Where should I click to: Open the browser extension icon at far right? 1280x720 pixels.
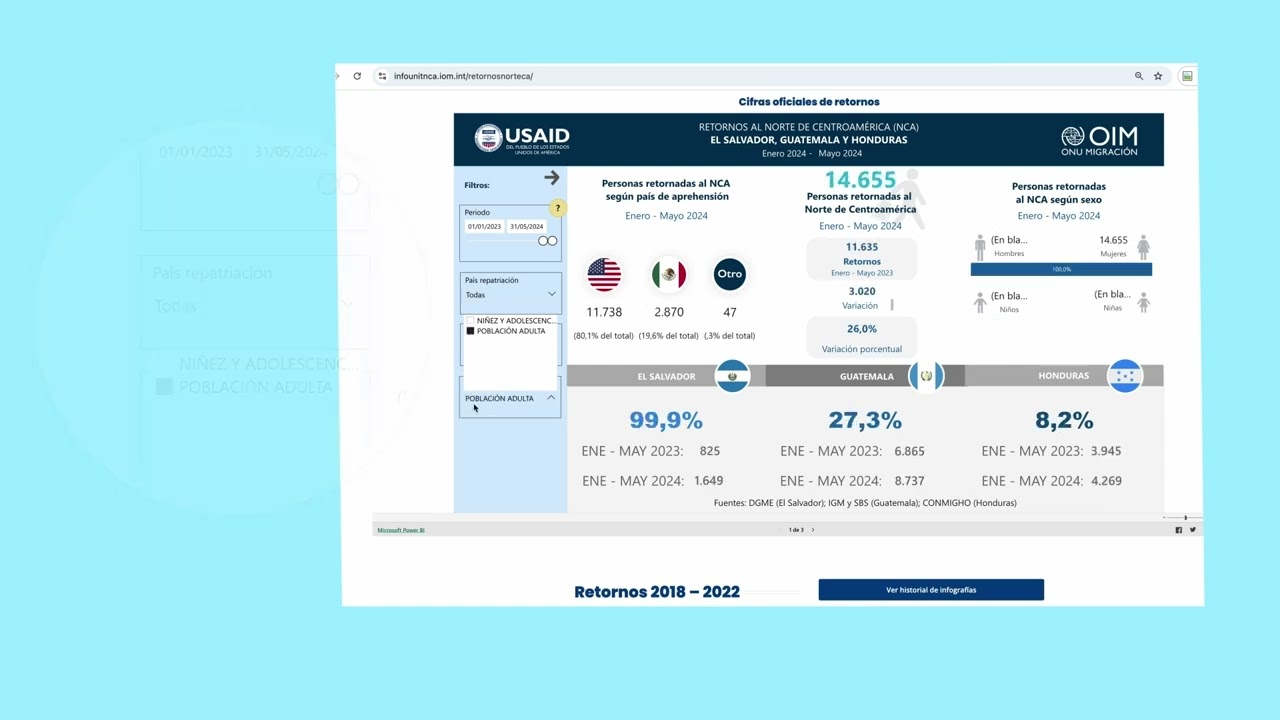[x=1187, y=76]
